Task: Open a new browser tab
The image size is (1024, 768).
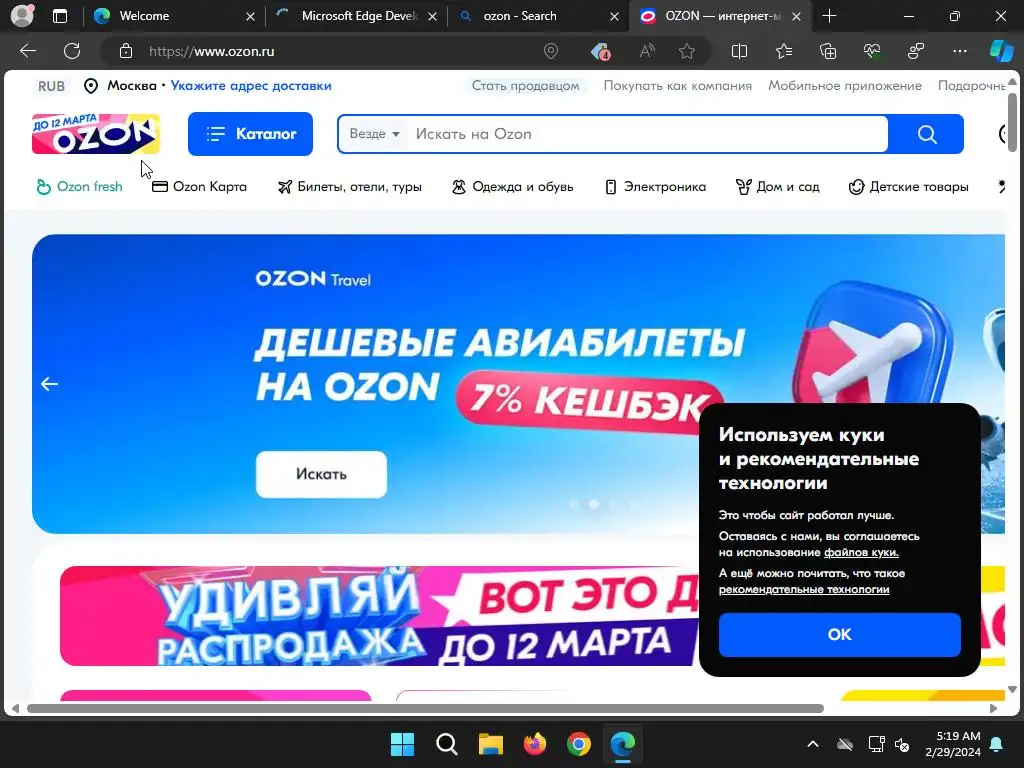Action: [829, 16]
